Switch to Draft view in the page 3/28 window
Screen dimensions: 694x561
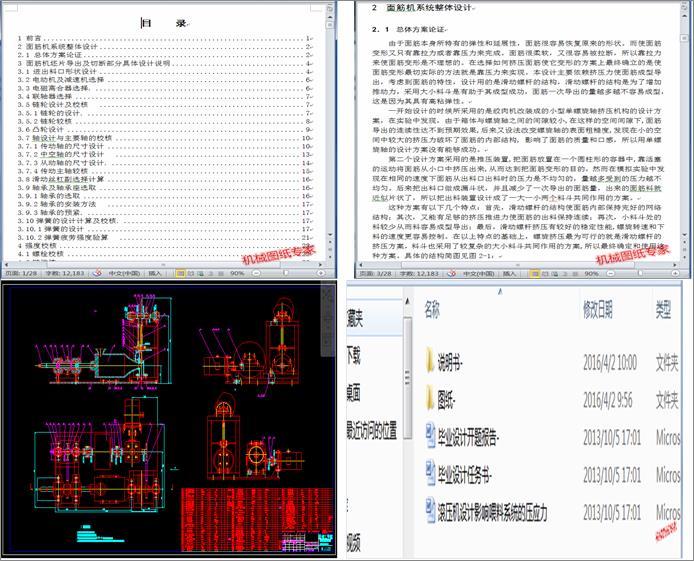click(x=574, y=274)
